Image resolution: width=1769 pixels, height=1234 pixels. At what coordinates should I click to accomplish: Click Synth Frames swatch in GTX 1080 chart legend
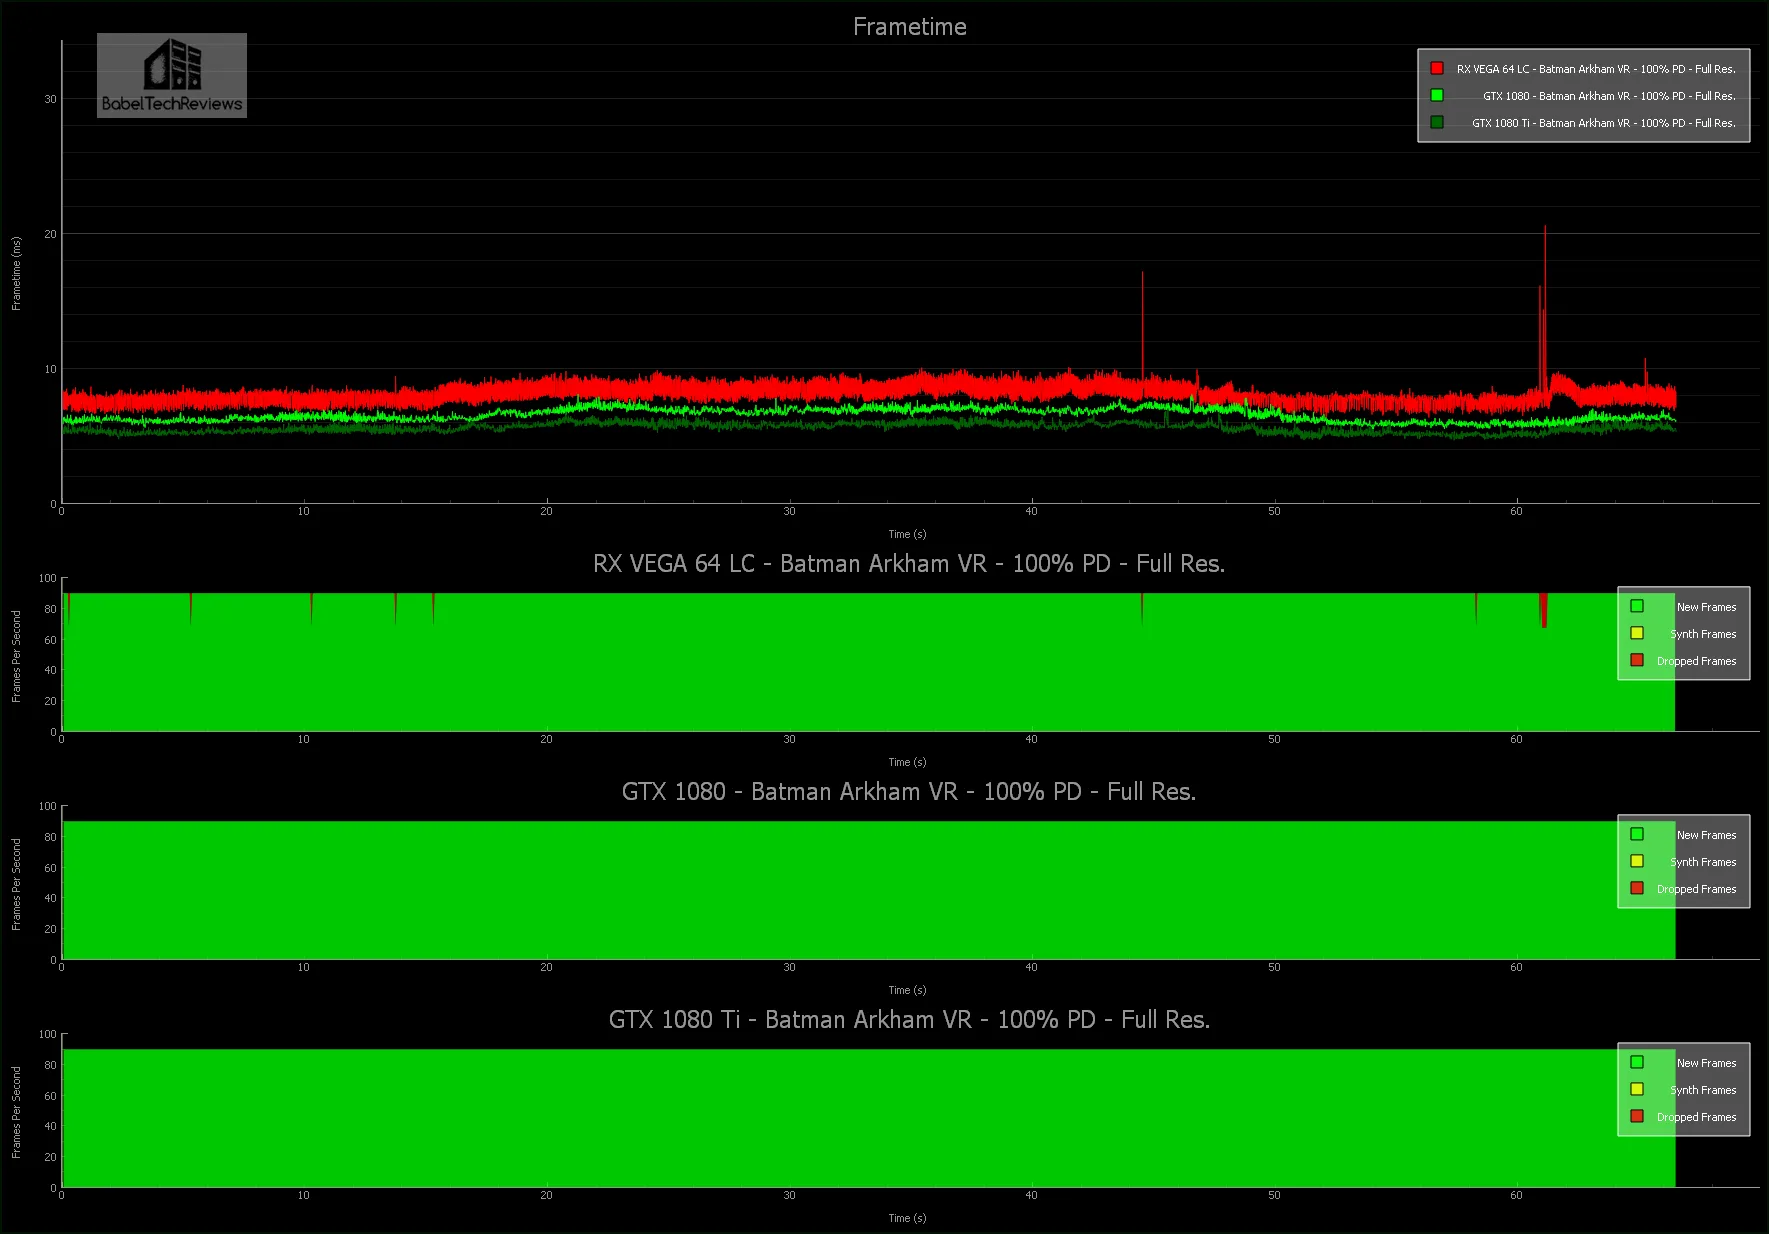(x=1637, y=861)
